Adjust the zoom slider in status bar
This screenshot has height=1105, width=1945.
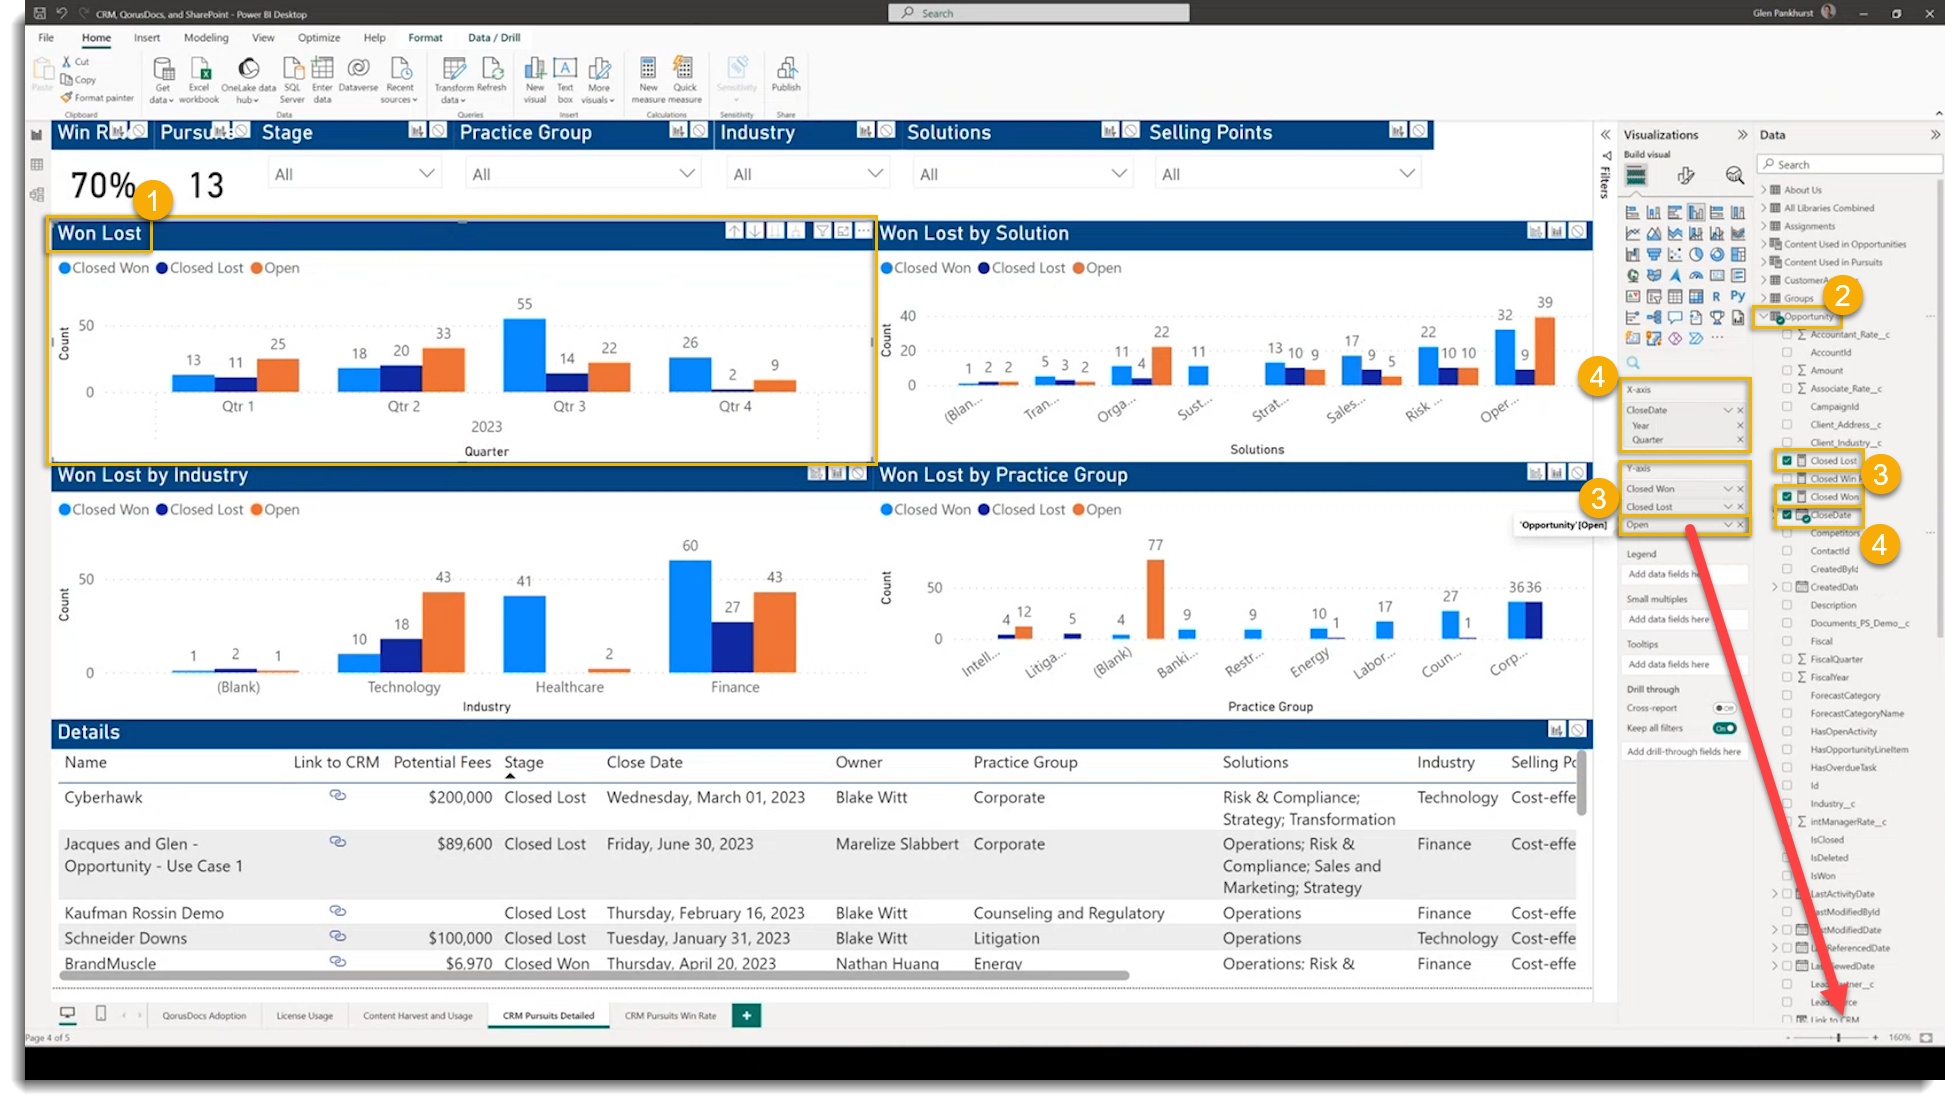[1838, 1038]
